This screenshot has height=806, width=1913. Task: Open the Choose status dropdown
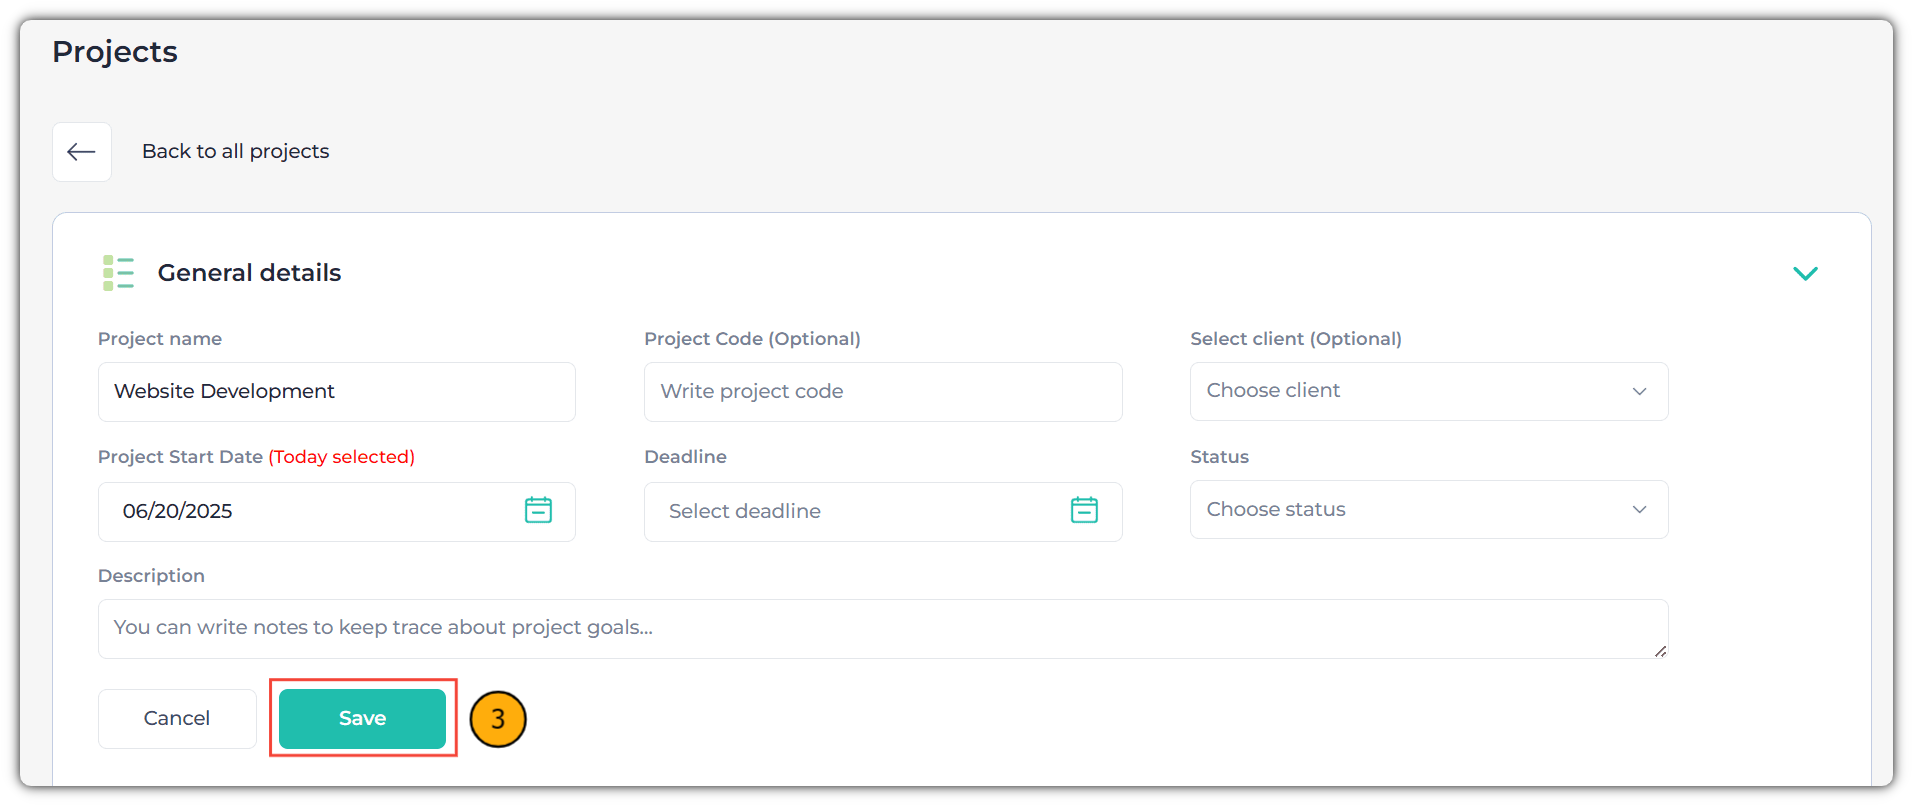coord(1429,510)
